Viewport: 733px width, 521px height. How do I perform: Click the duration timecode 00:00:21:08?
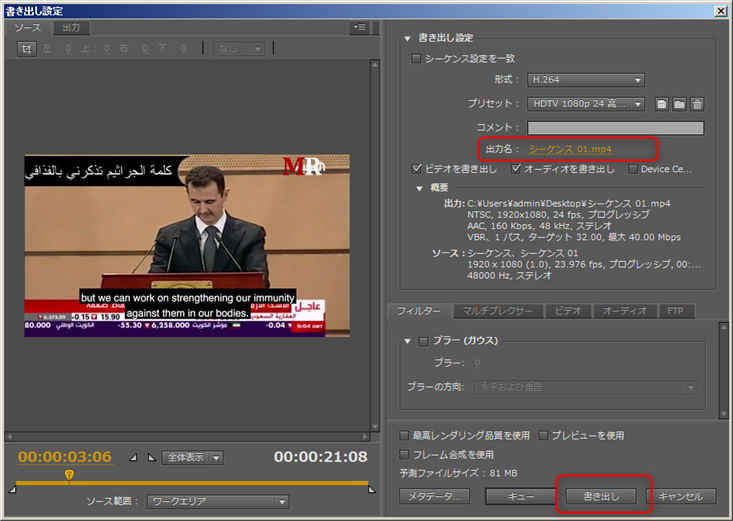[x=321, y=456]
